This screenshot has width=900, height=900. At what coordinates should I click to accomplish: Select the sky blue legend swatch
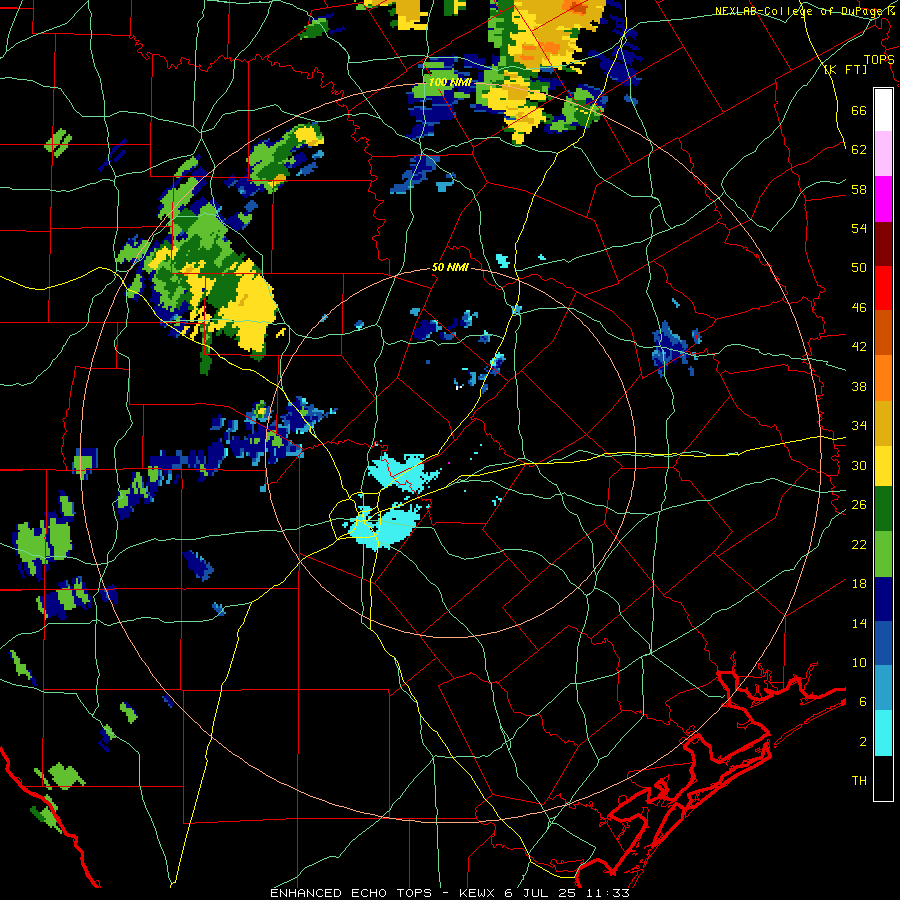pyautogui.click(x=883, y=688)
